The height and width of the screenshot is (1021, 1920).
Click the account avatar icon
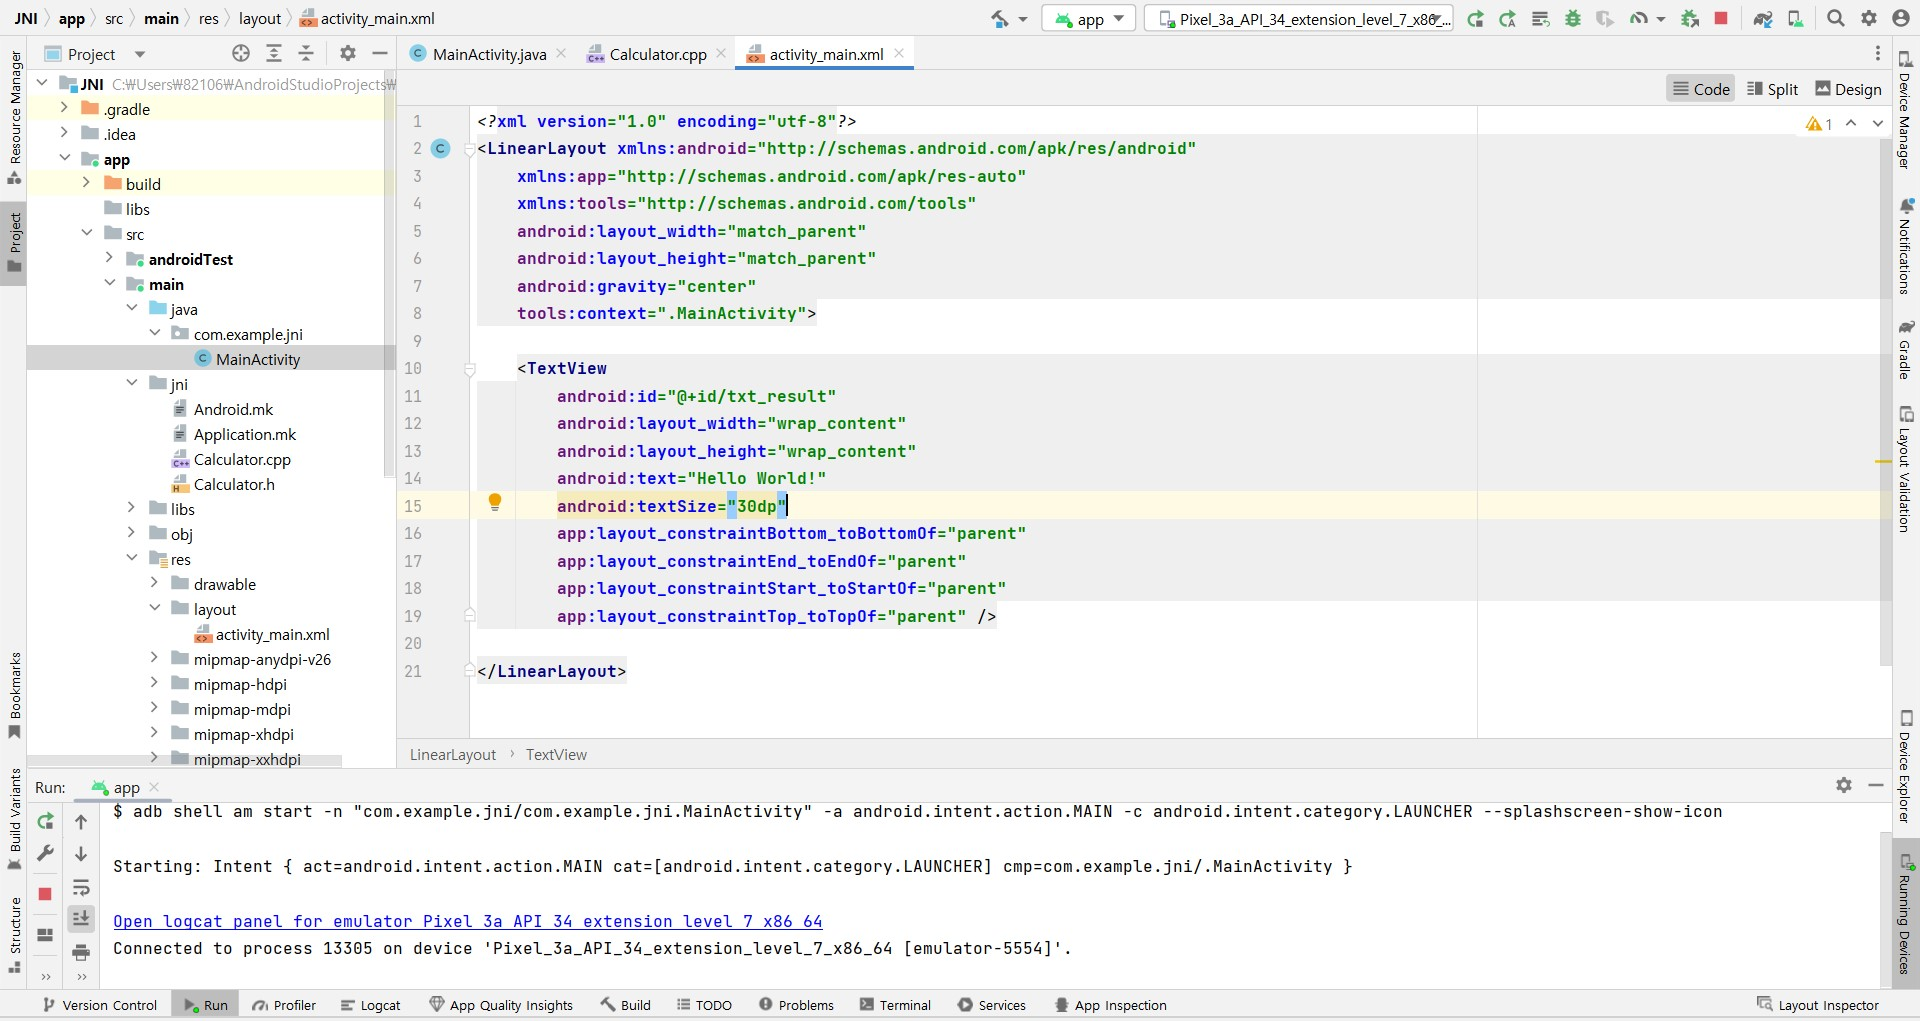coord(1901,19)
